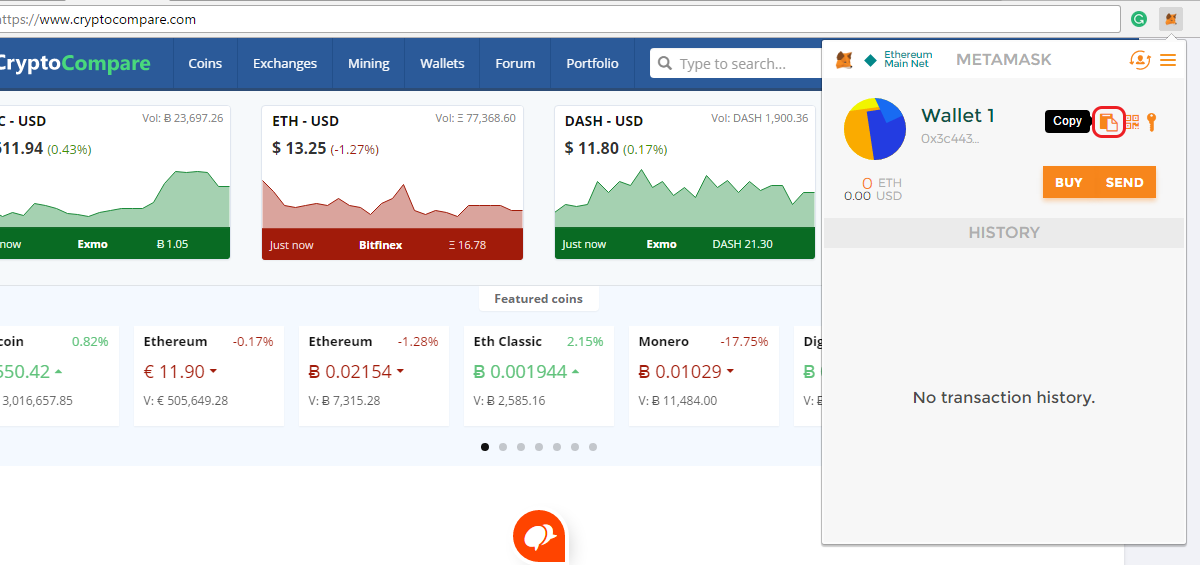Click the search magnifier icon
Screen dimensions: 1200x565
(665, 64)
